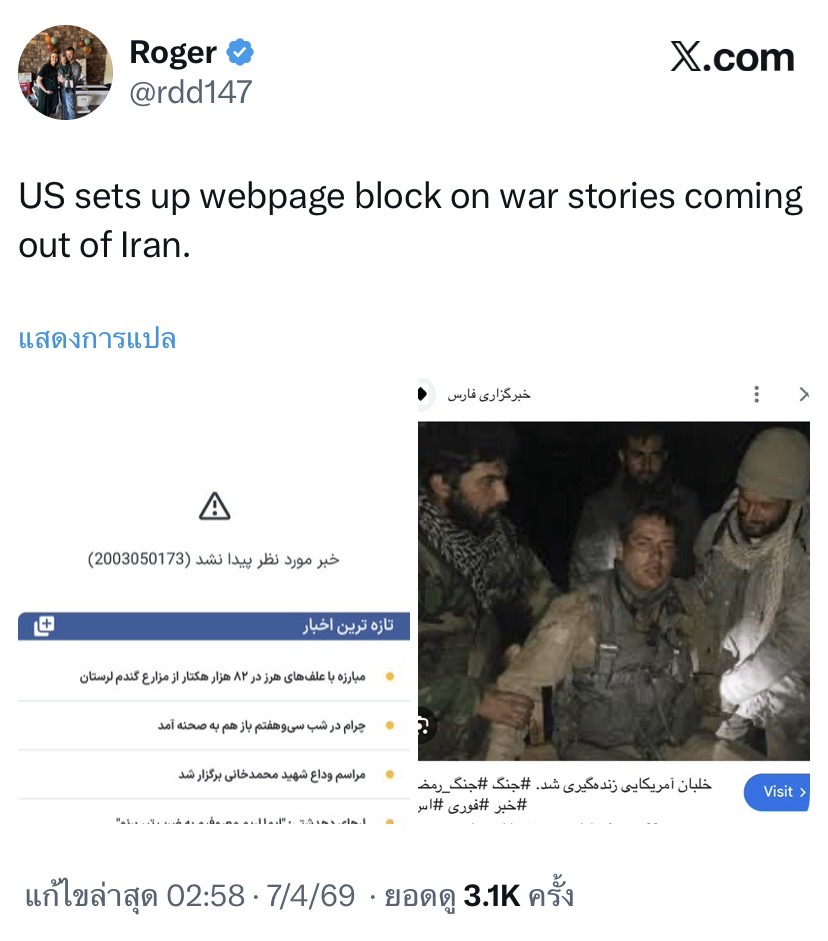Open the three-dot menu above the photo

[757, 394]
